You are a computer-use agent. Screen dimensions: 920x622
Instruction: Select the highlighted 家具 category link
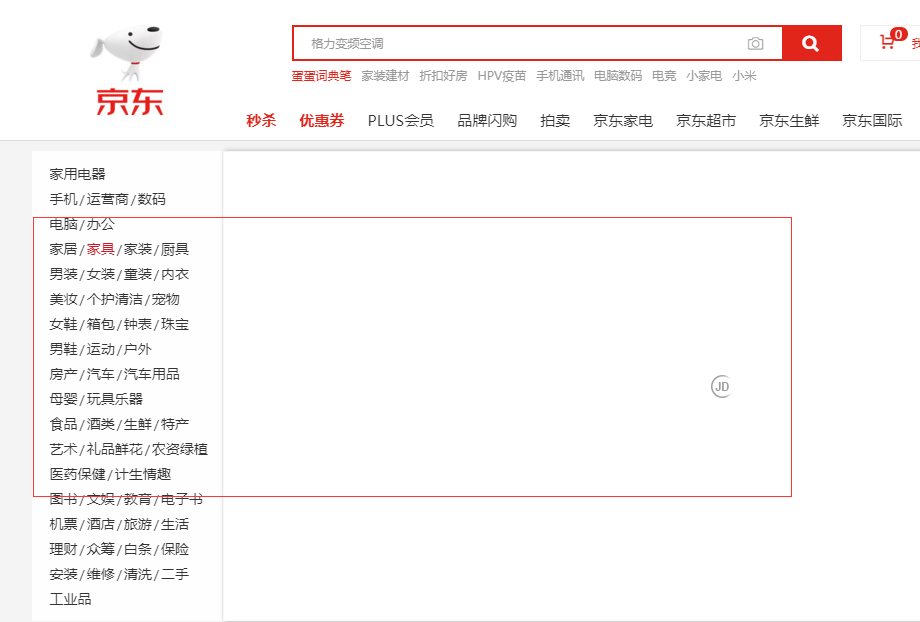[100, 249]
